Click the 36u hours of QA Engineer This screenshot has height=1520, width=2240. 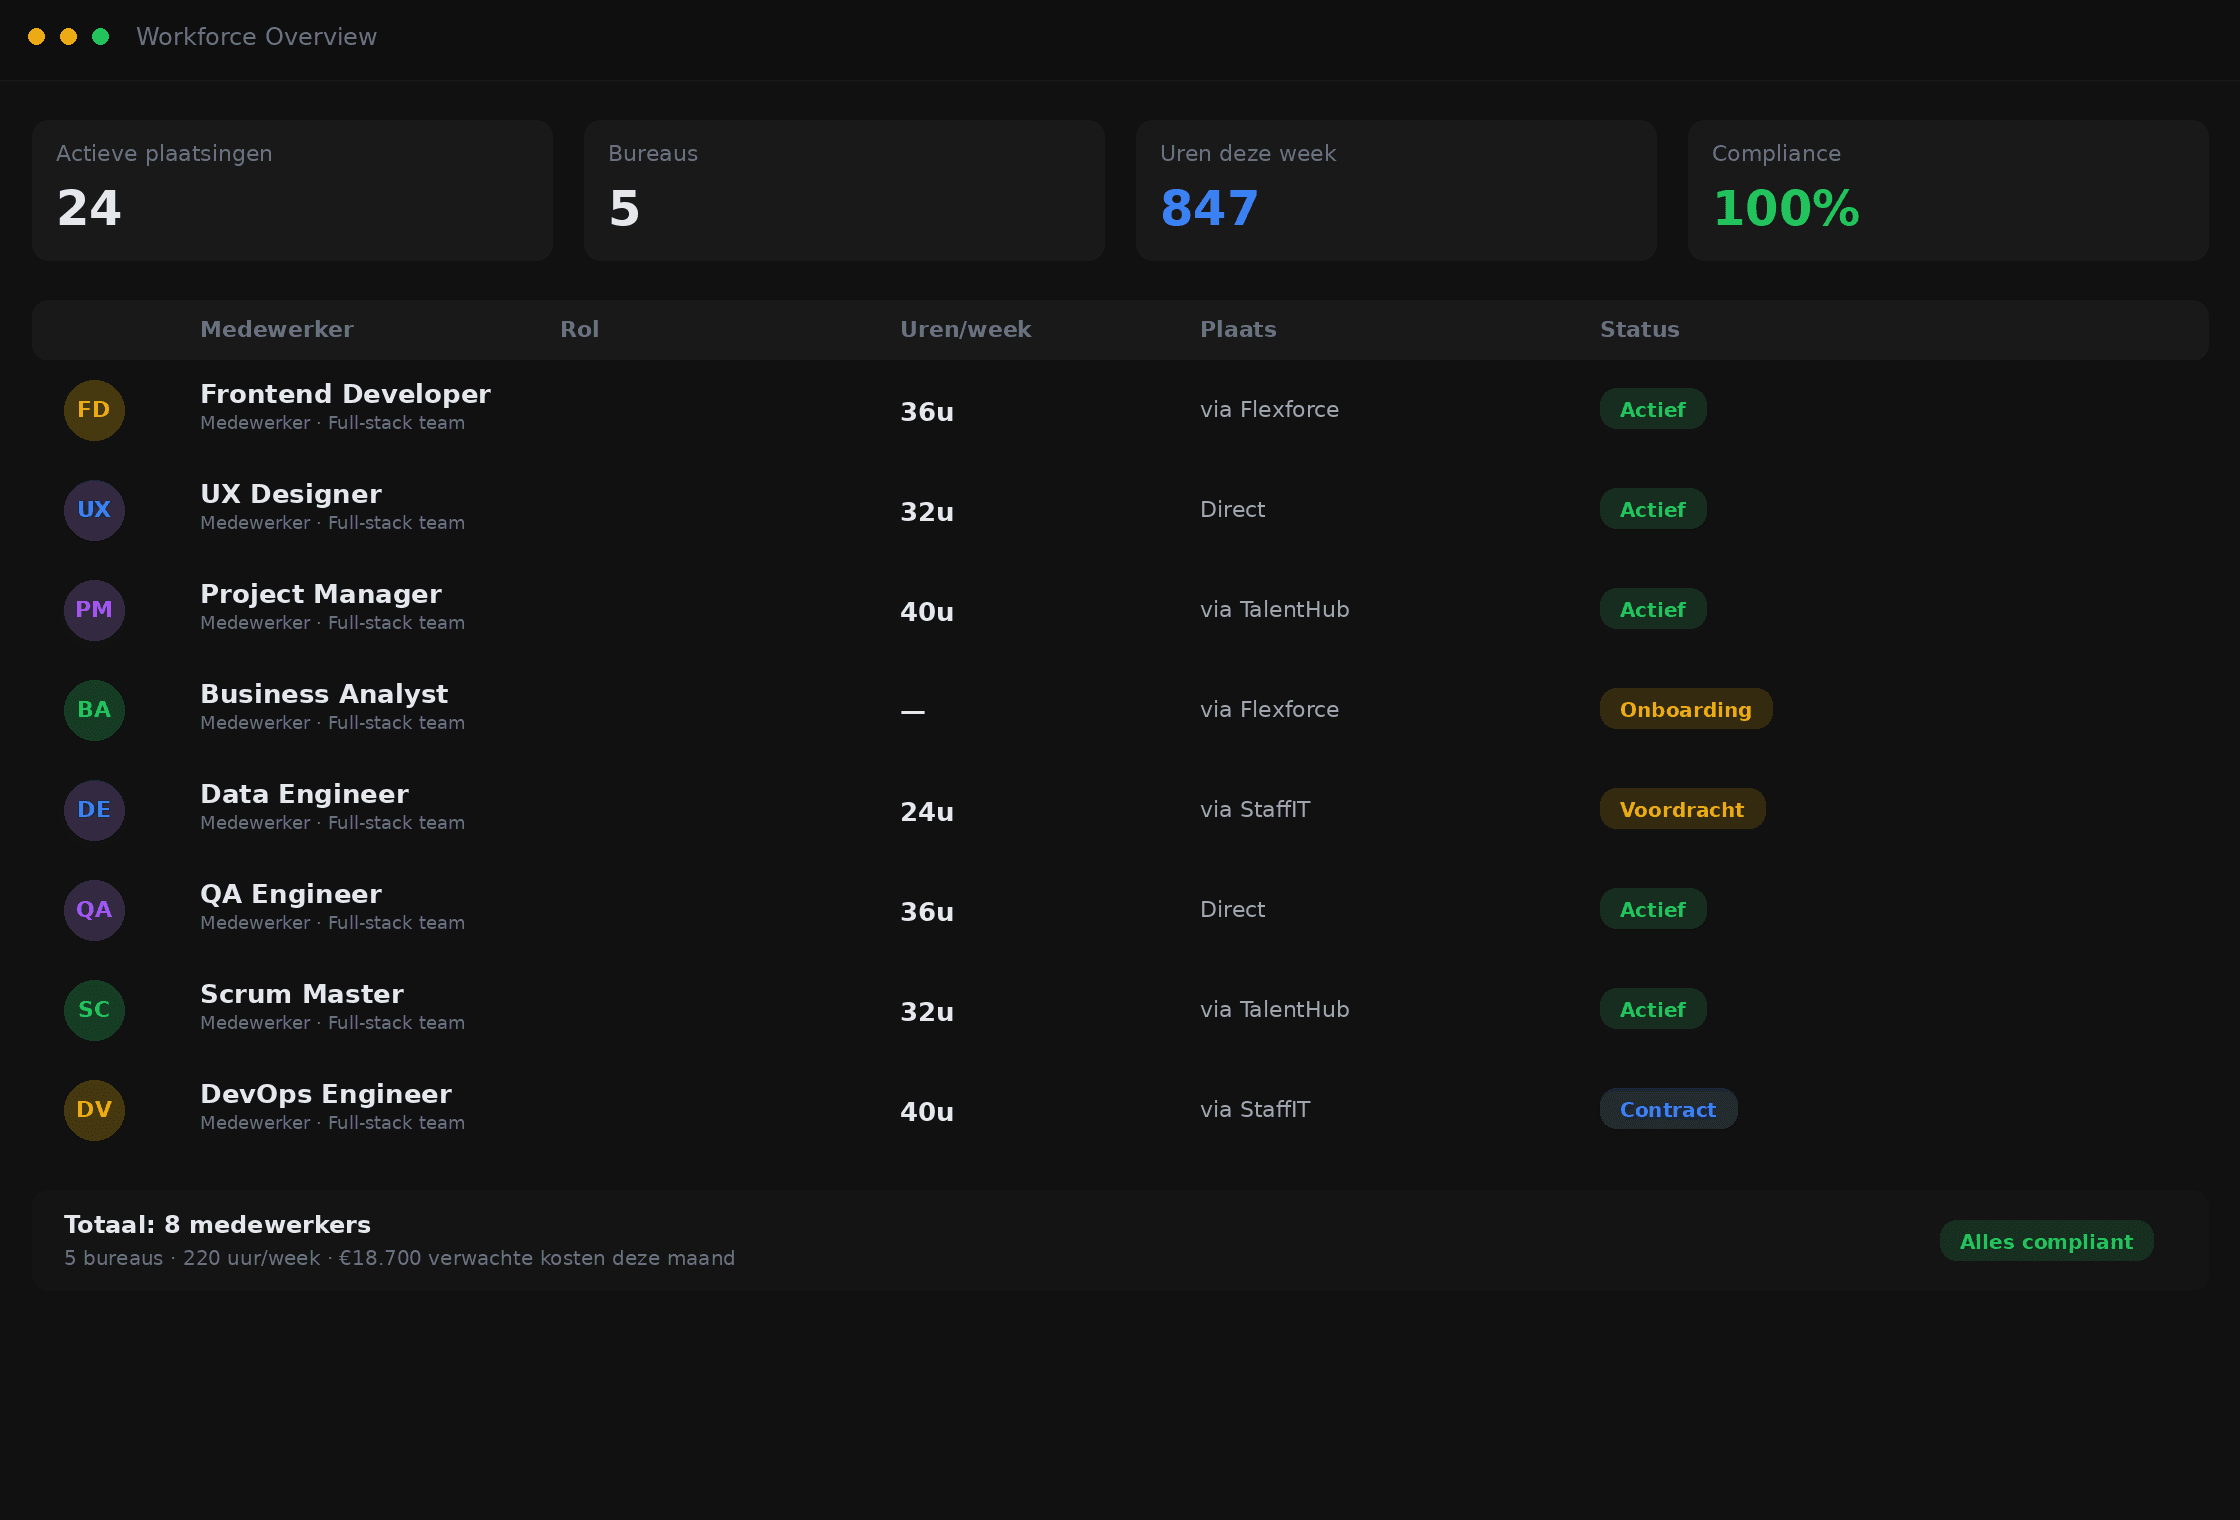[x=927, y=911]
